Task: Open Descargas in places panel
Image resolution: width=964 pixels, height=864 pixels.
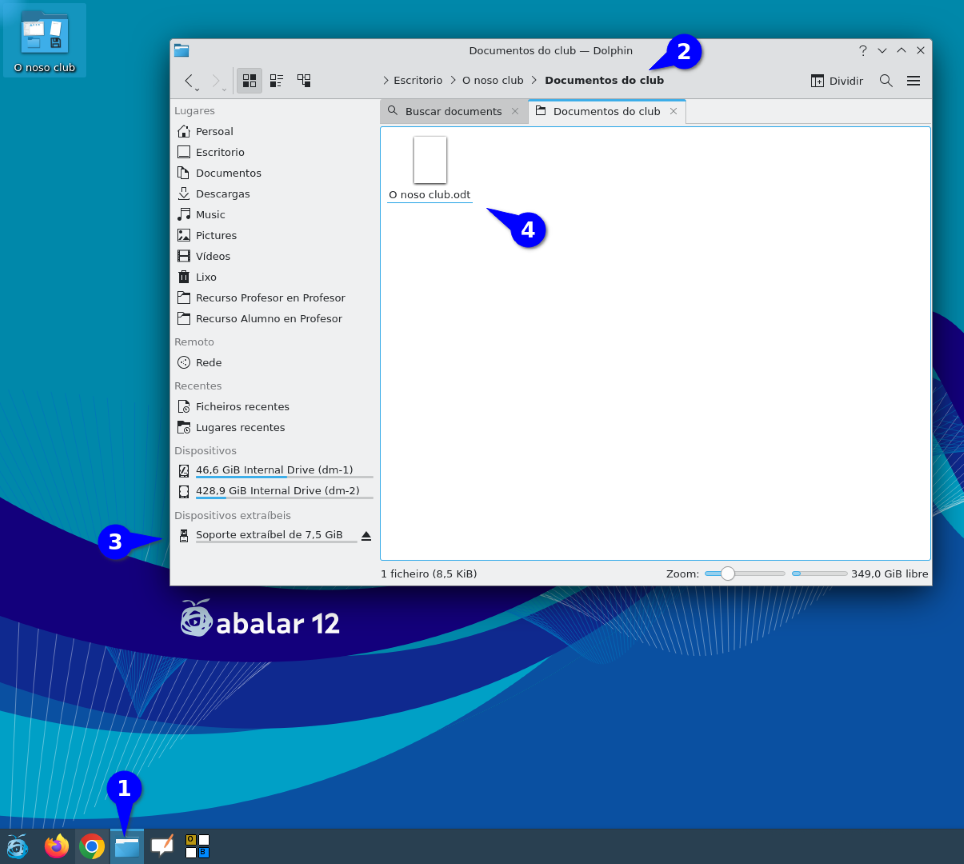Action: pyautogui.click(x=274, y=194)
